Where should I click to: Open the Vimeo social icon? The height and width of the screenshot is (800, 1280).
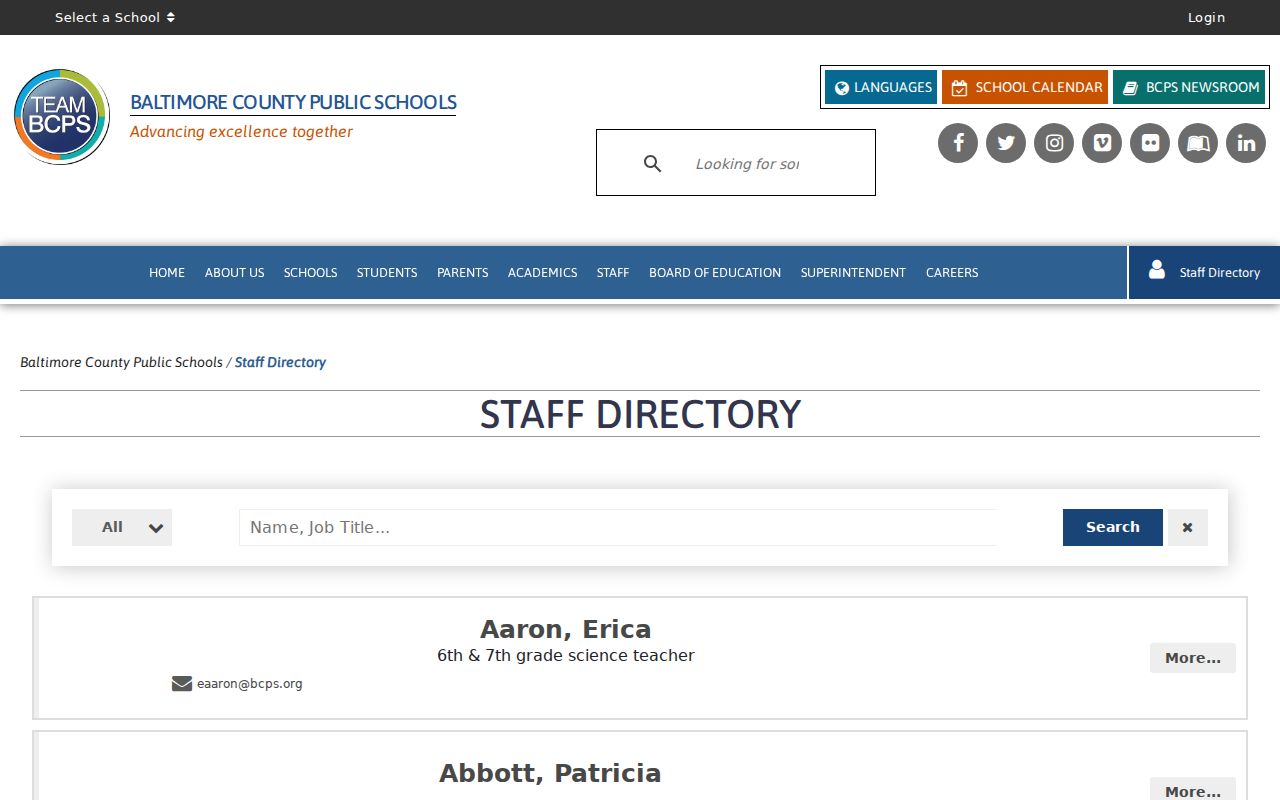pos(1102,143)
